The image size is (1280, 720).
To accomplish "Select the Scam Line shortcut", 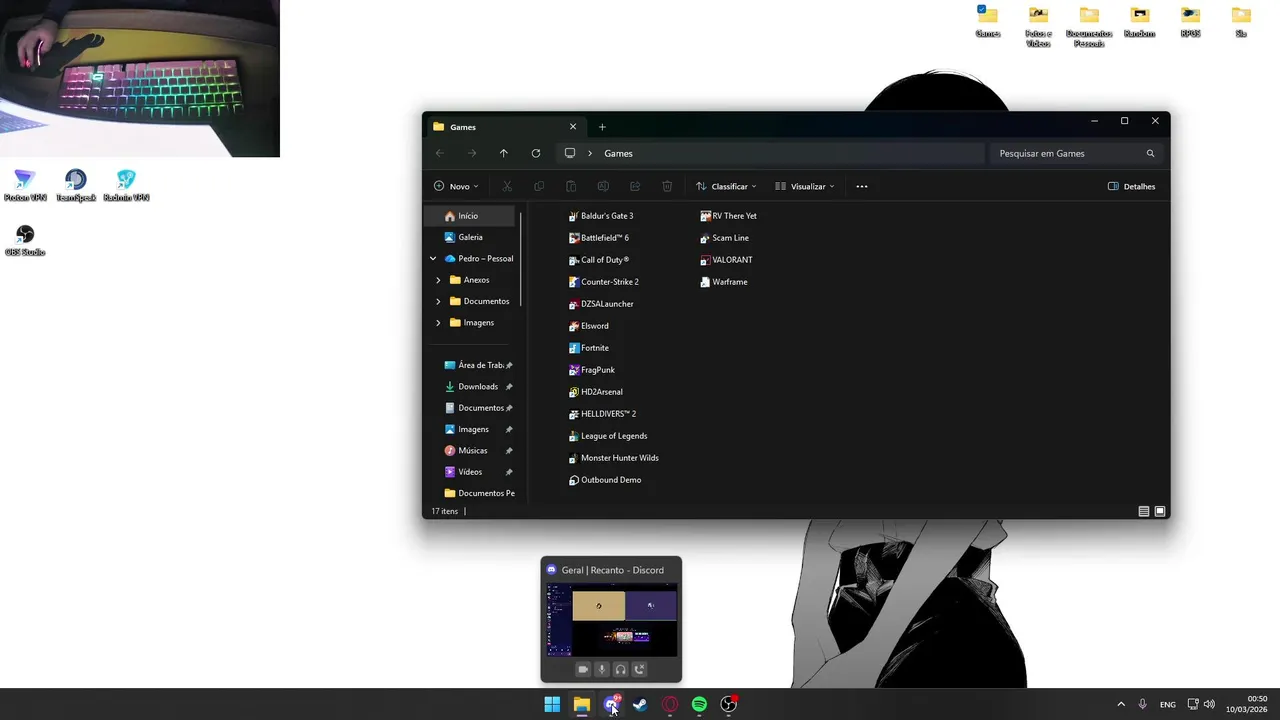I will click(x=724, y=238).
